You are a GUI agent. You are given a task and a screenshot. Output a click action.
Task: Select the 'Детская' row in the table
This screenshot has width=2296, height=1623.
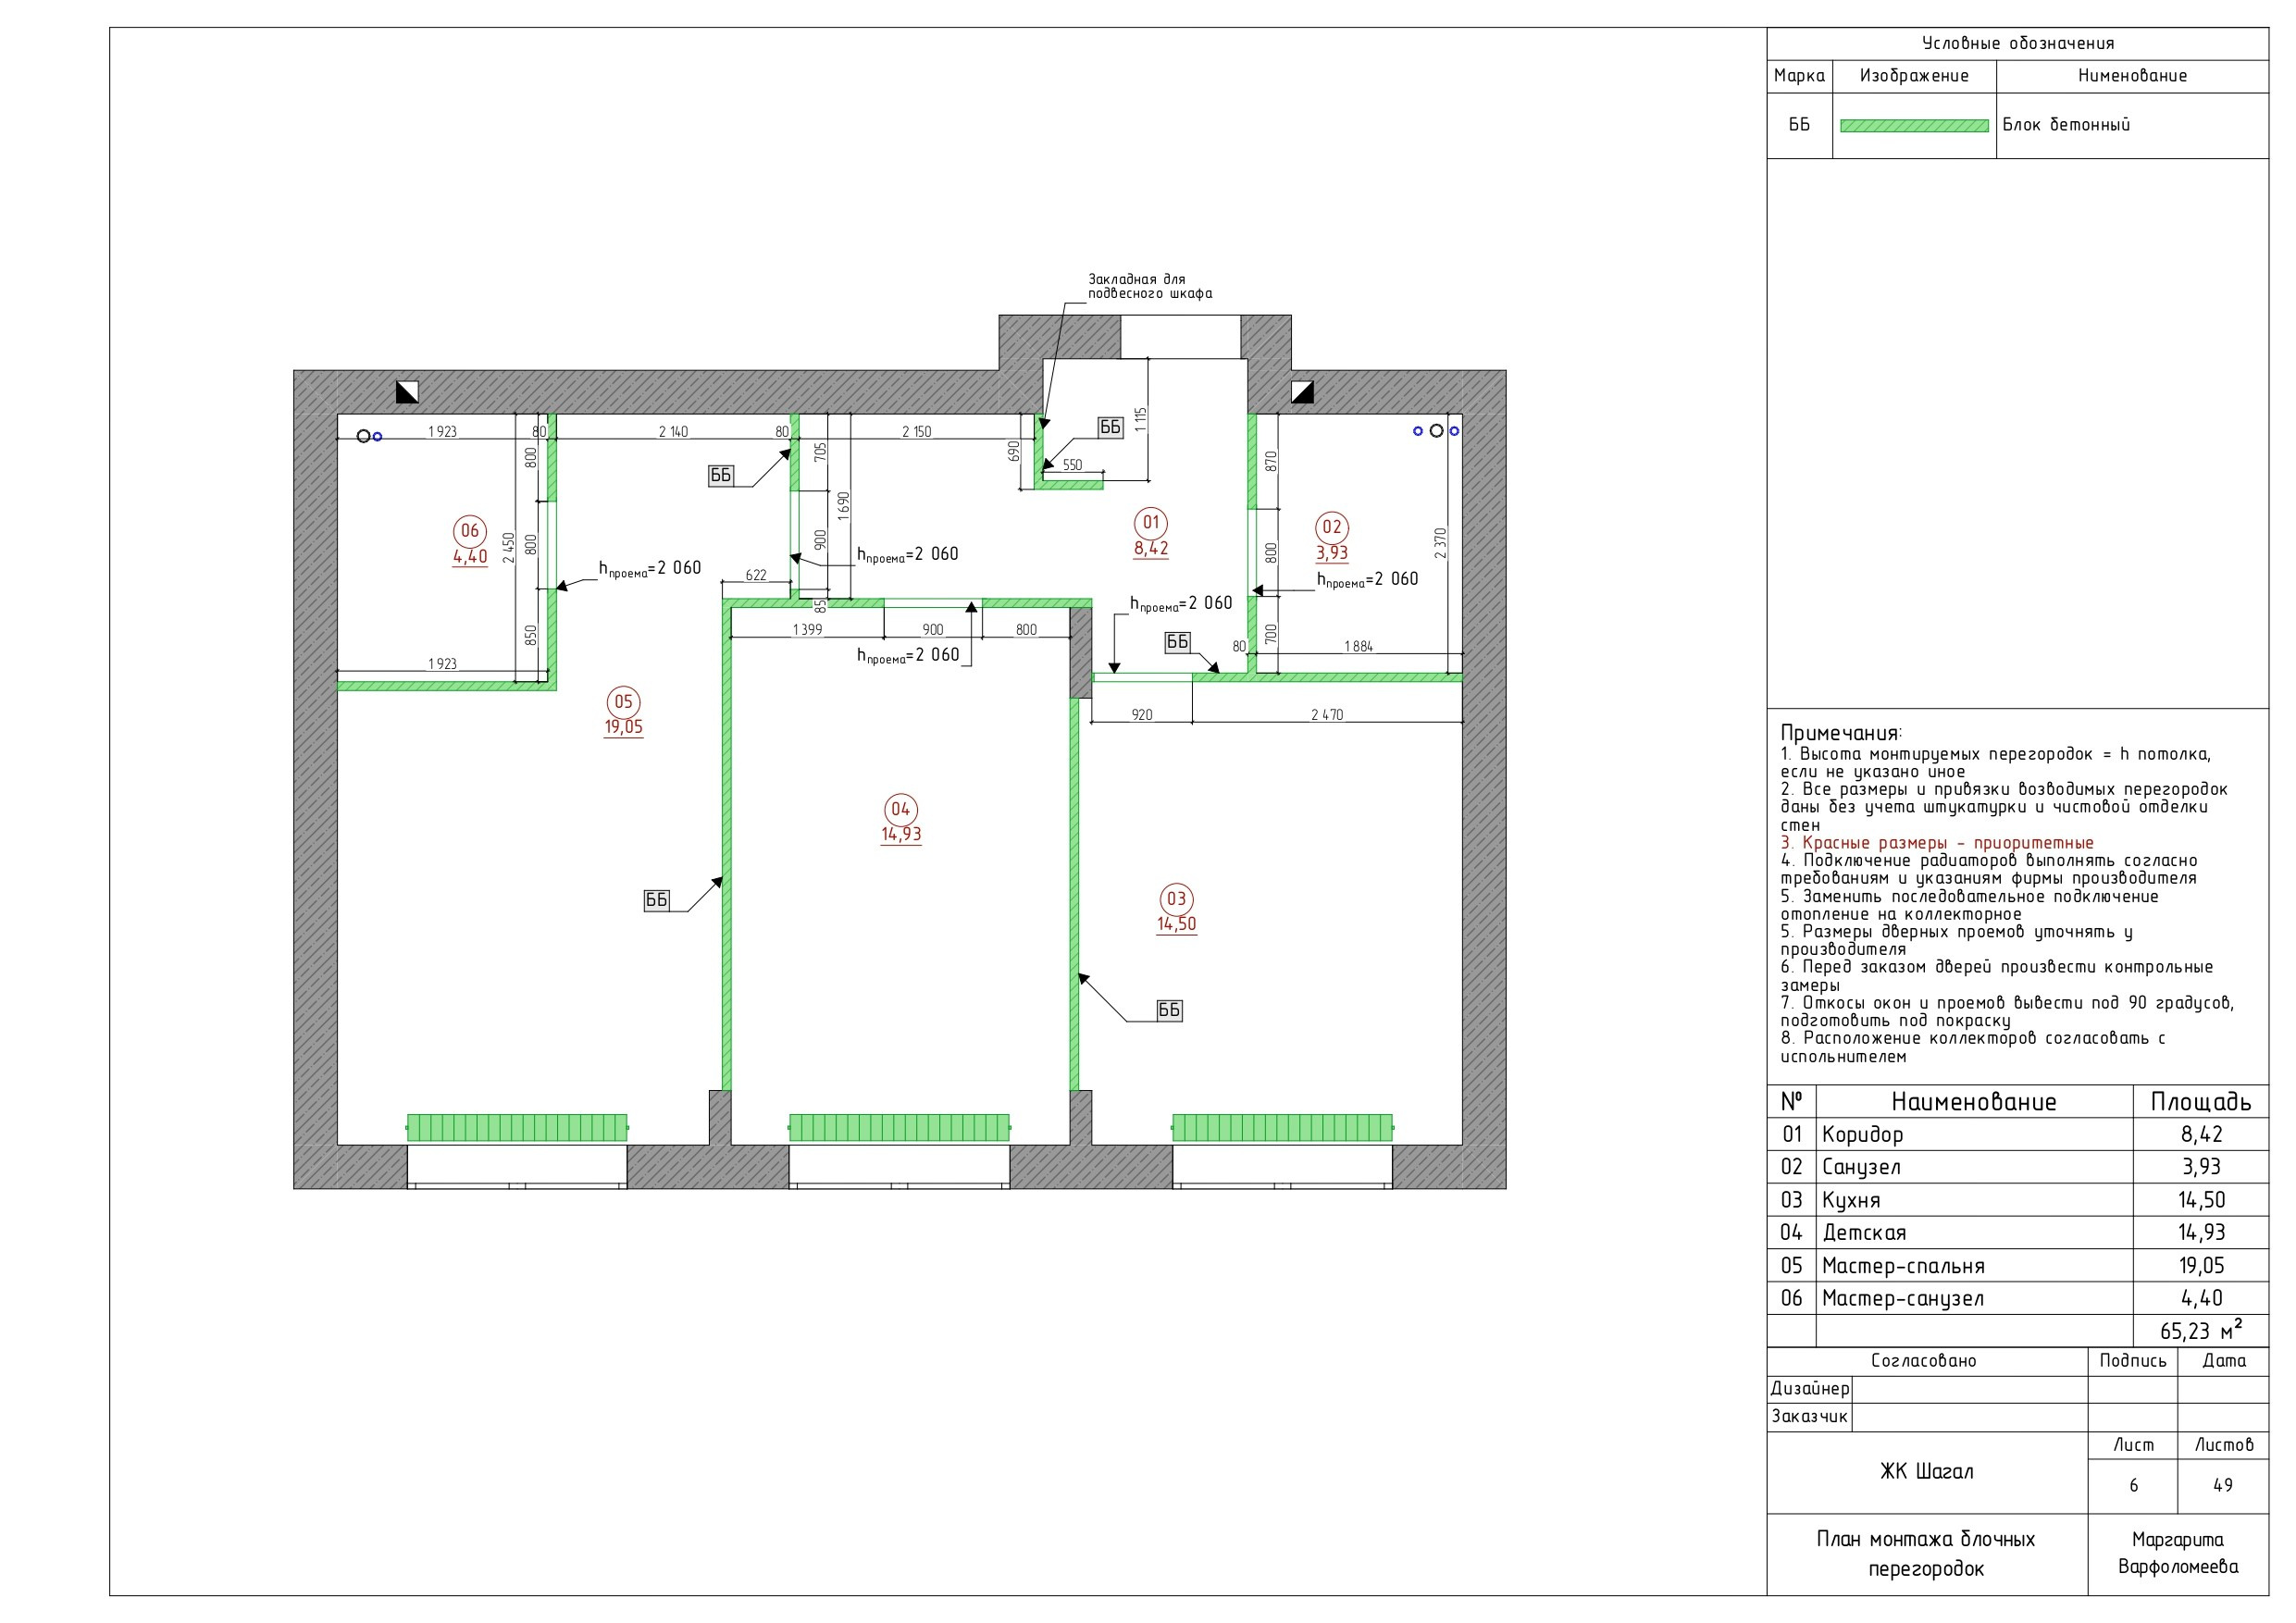(2017, 1233)
